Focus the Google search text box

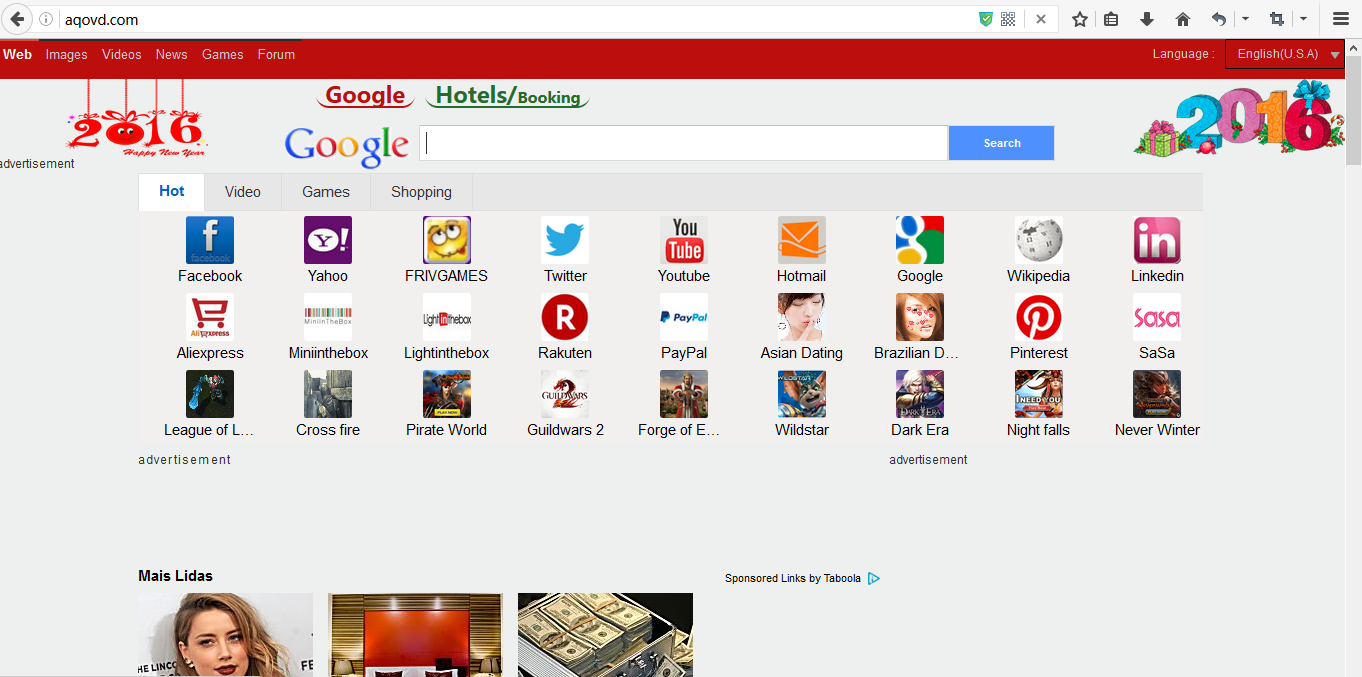tap(683, 143)
